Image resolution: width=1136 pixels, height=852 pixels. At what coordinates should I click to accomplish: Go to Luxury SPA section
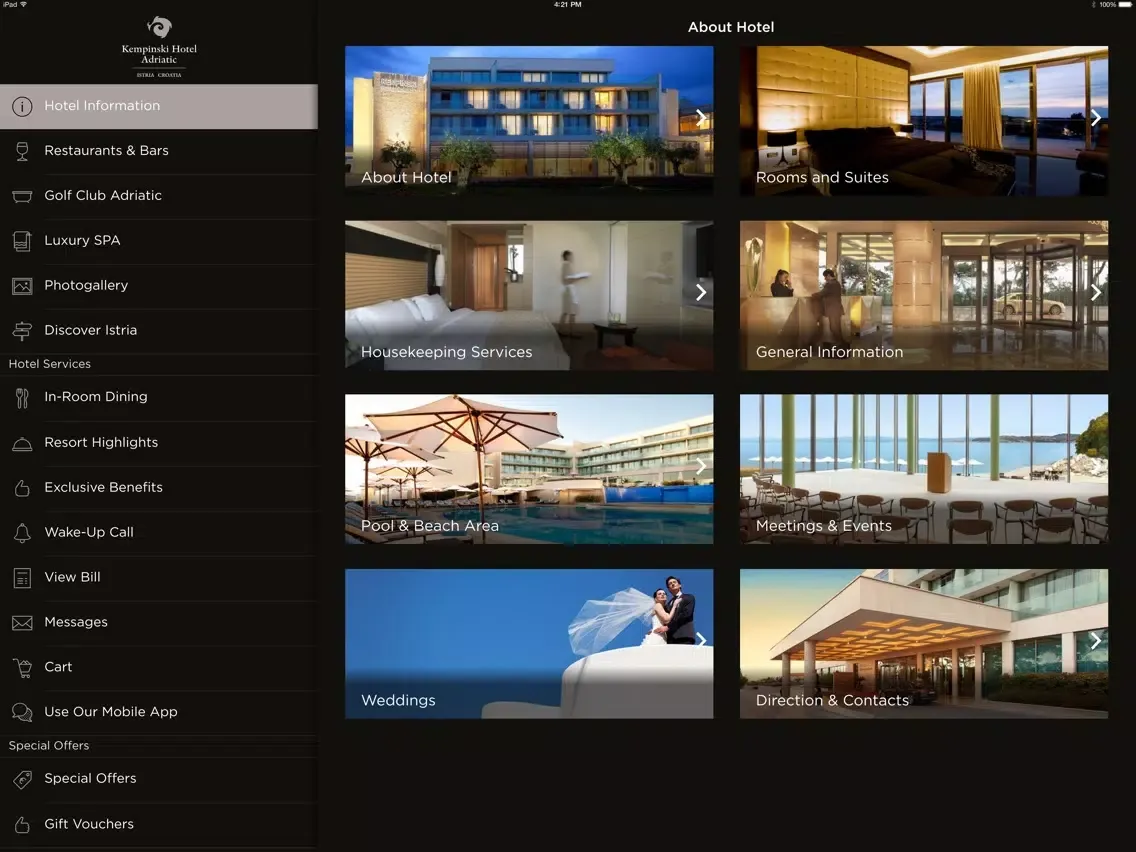[x=159, y=241]
